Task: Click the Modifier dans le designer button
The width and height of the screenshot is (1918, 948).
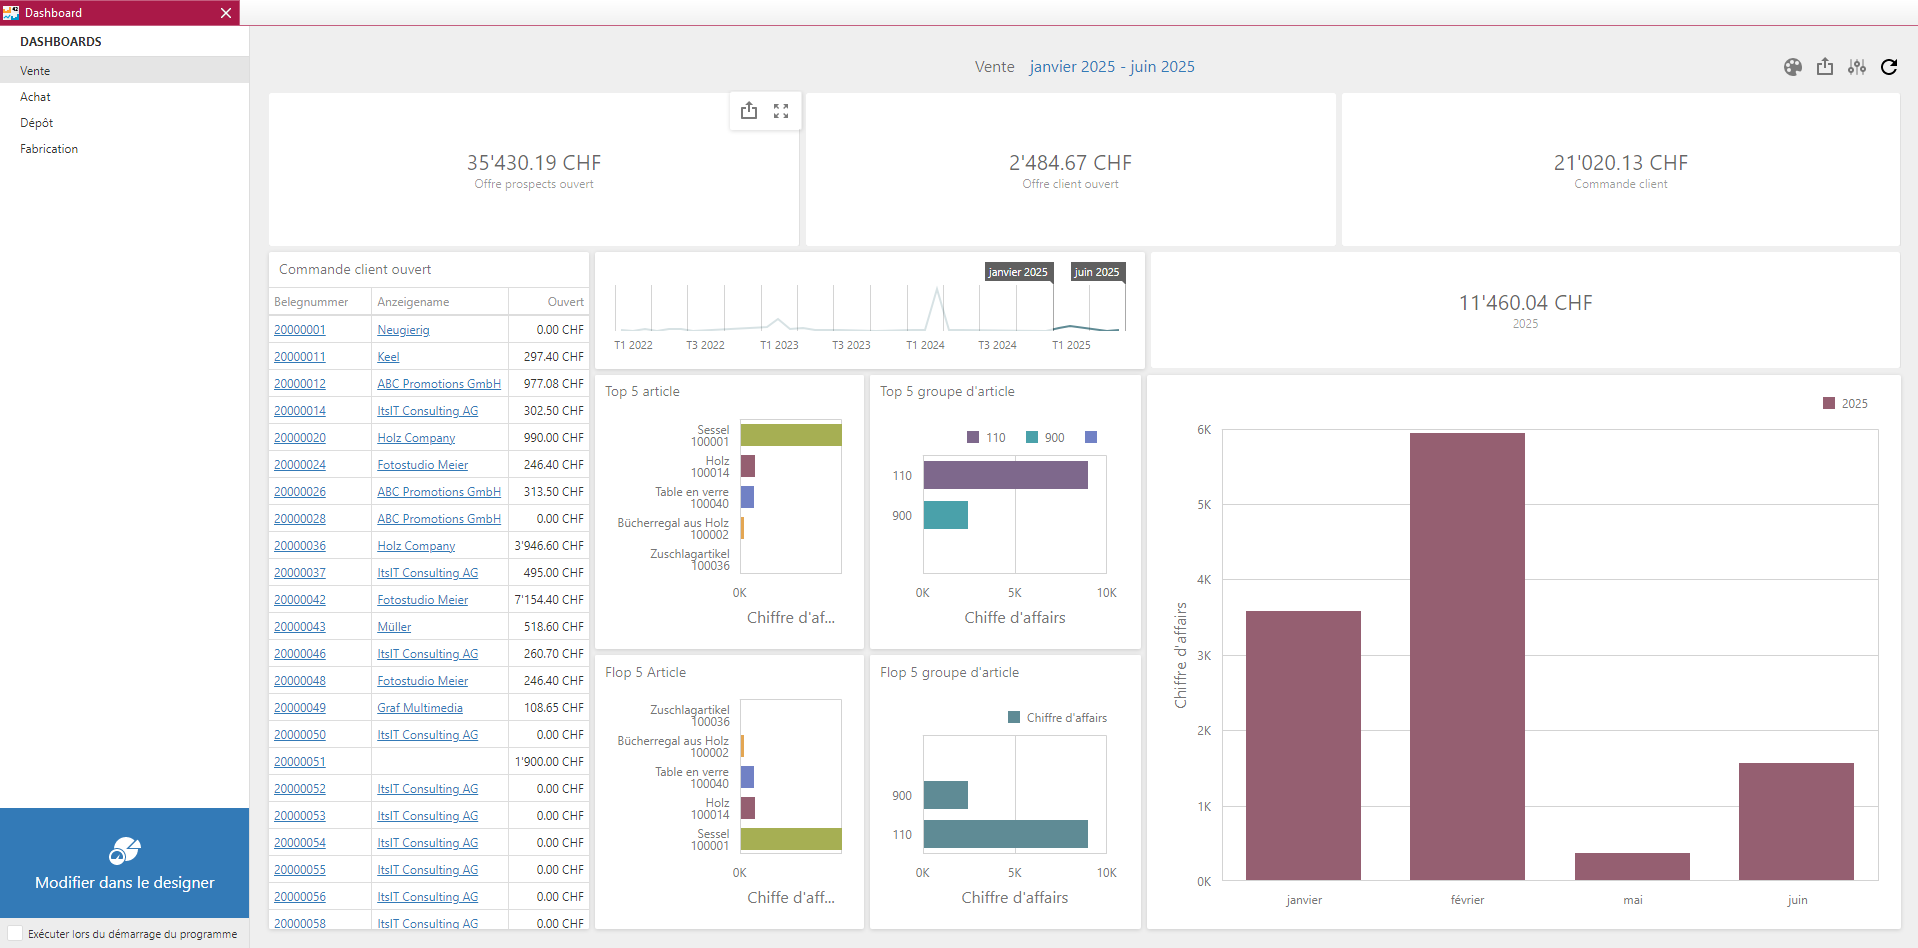Action: [124, 882]
